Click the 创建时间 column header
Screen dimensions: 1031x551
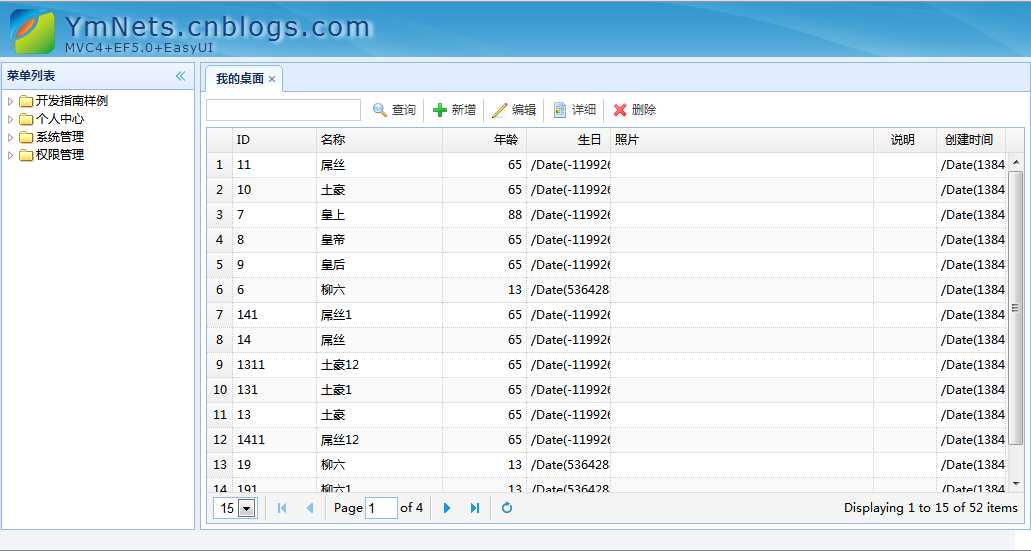[971, 140]
